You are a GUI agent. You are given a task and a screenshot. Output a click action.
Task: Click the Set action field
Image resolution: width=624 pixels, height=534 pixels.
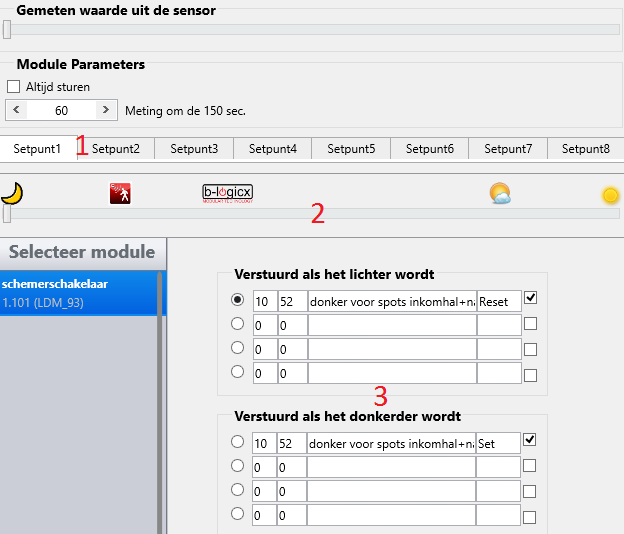tap(498, 443)
